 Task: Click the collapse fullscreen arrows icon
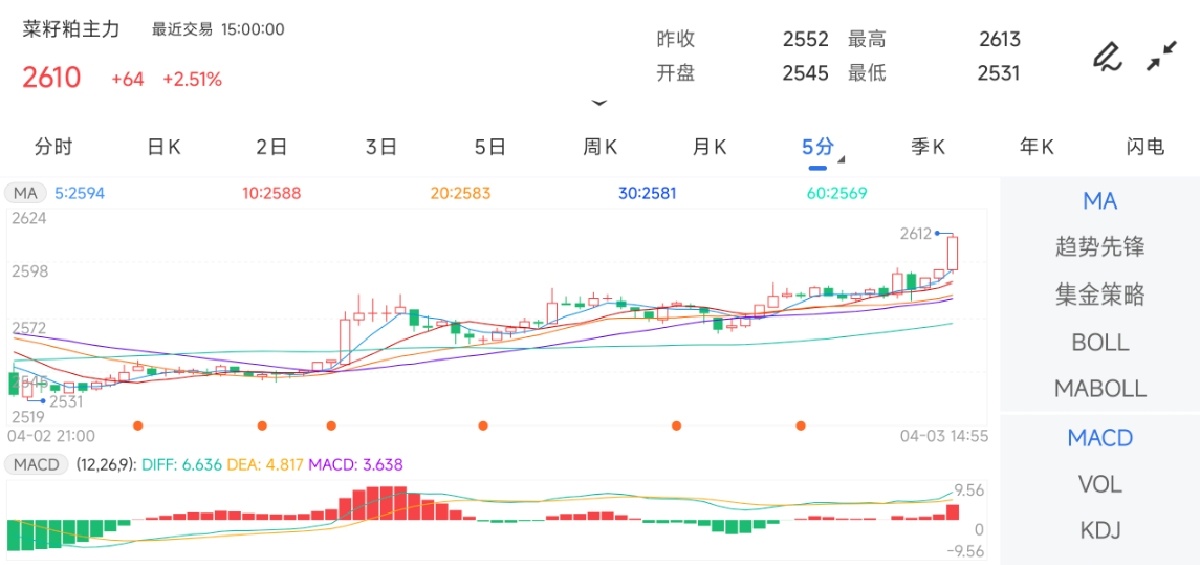coord(1161,56)
